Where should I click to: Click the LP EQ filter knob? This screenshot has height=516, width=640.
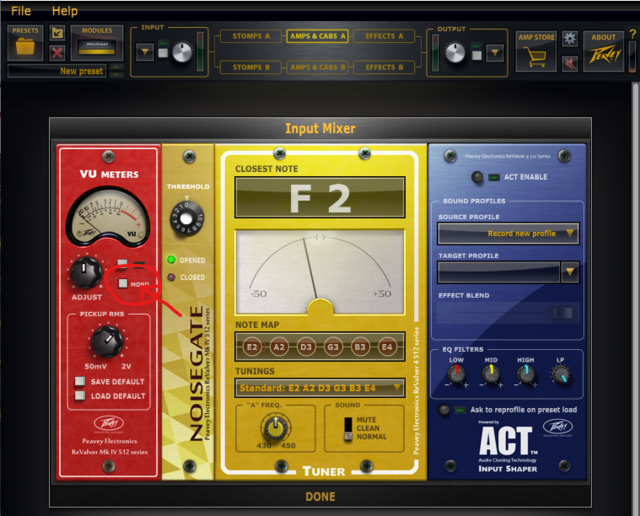coord(561,374)
